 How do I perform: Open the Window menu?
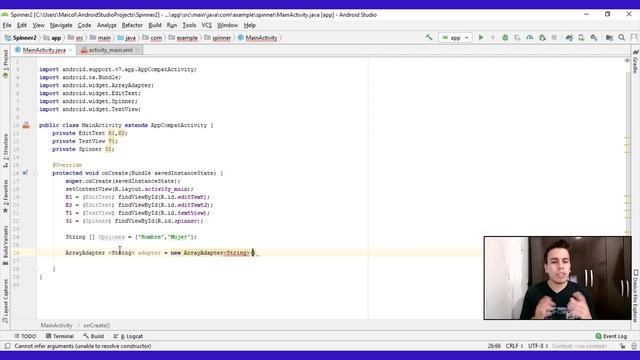(227, 25)
